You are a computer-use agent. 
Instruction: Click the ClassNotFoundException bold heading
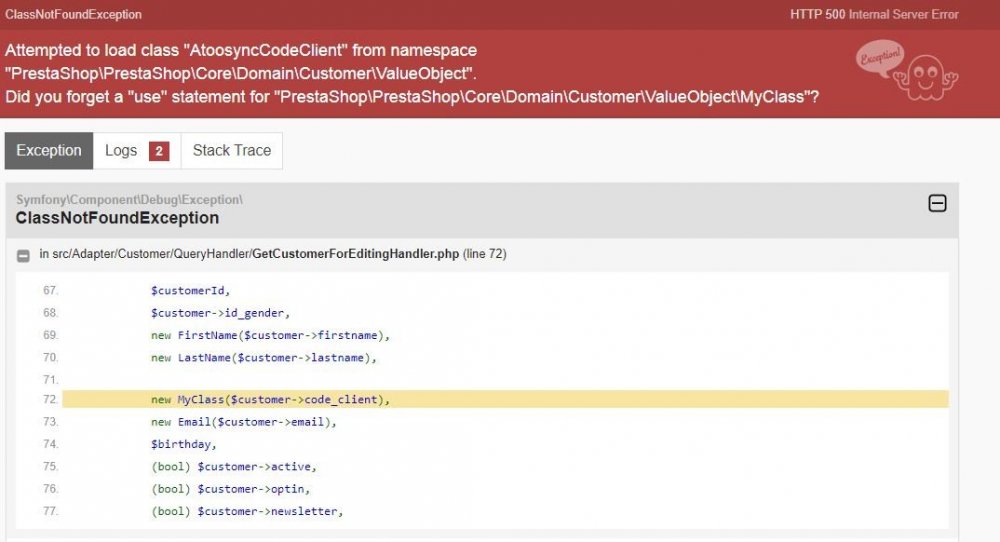pos(117,218)
